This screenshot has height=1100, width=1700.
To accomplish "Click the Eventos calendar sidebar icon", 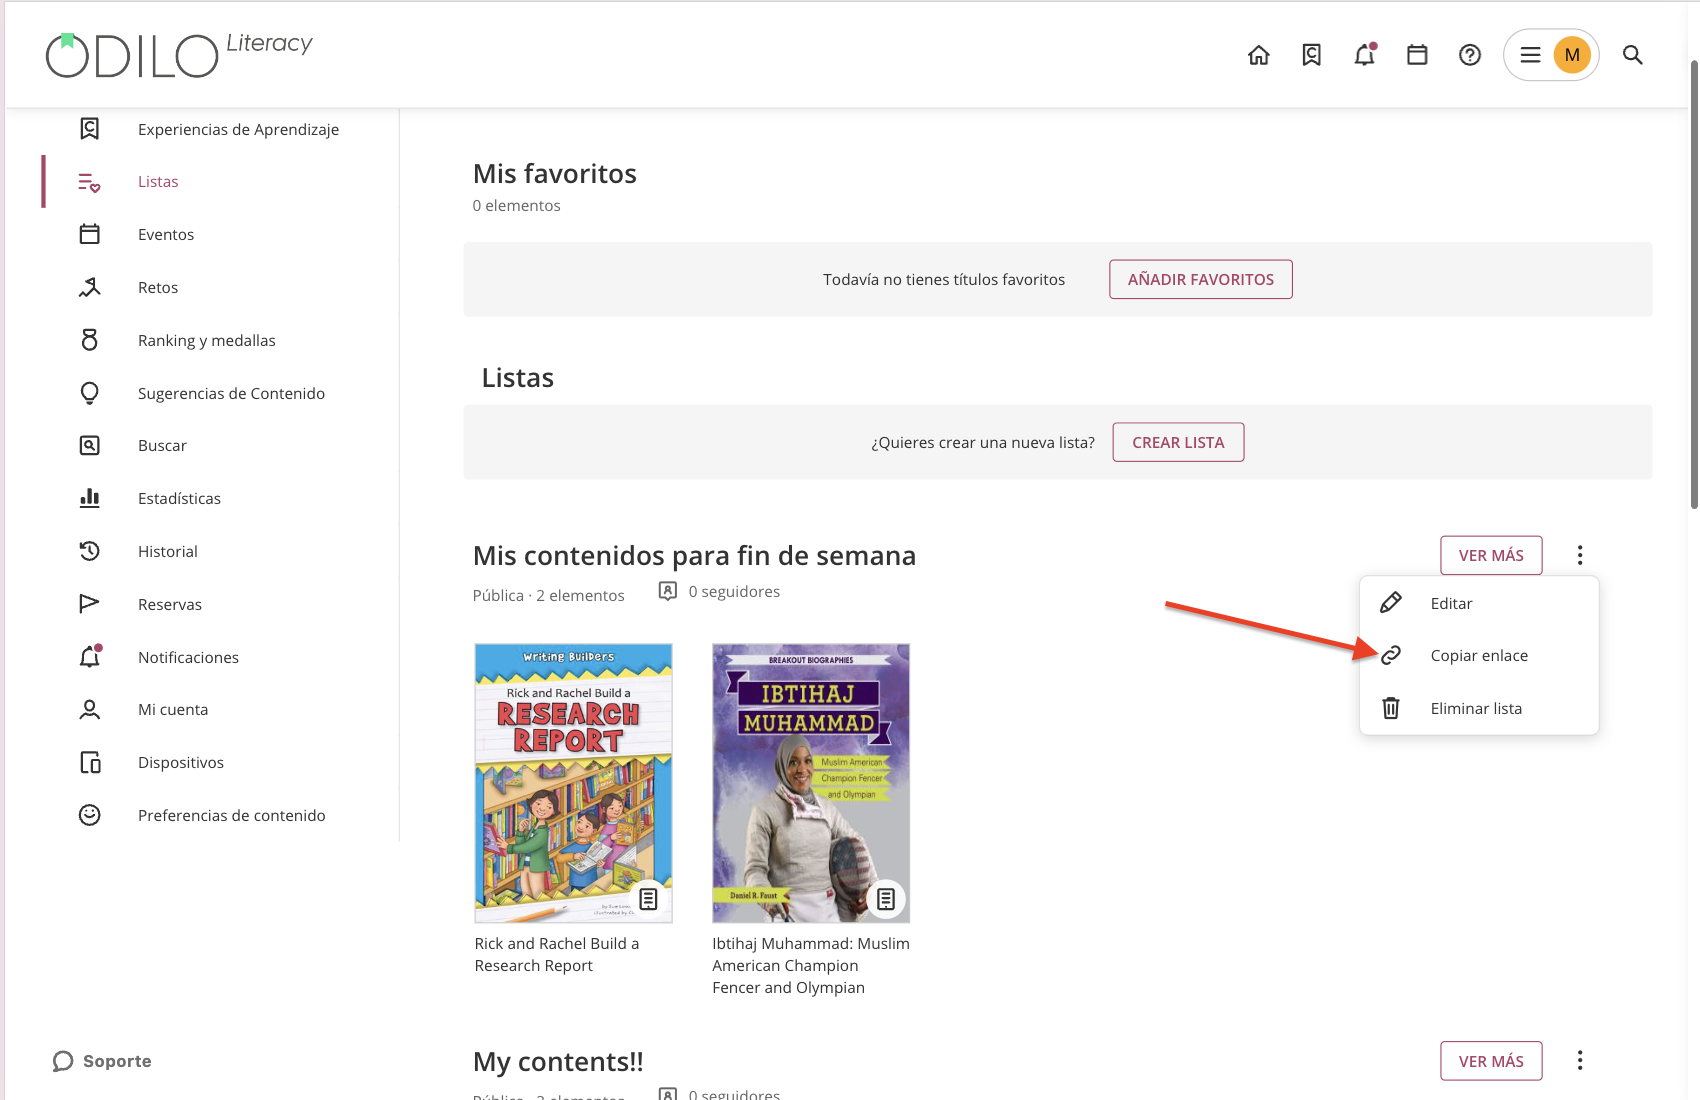I will pyautogui.click(x=90, y=234).
